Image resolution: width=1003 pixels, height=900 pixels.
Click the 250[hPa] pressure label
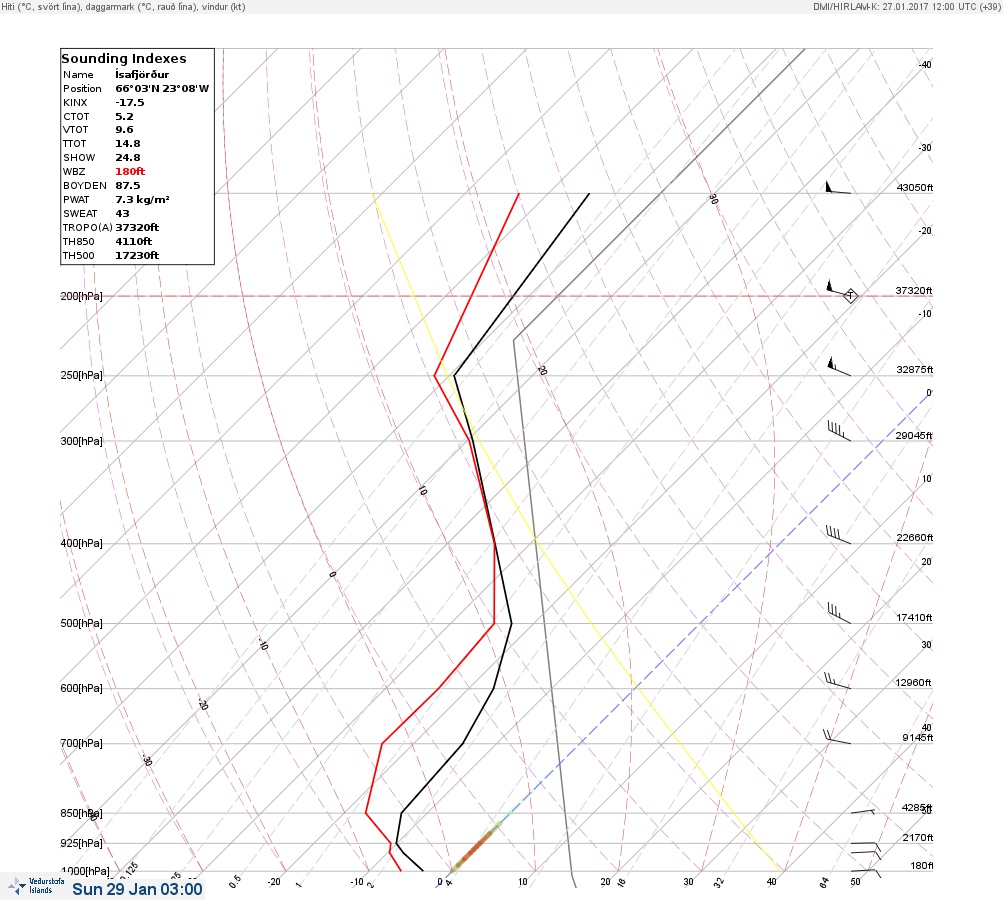pos(81,375)
